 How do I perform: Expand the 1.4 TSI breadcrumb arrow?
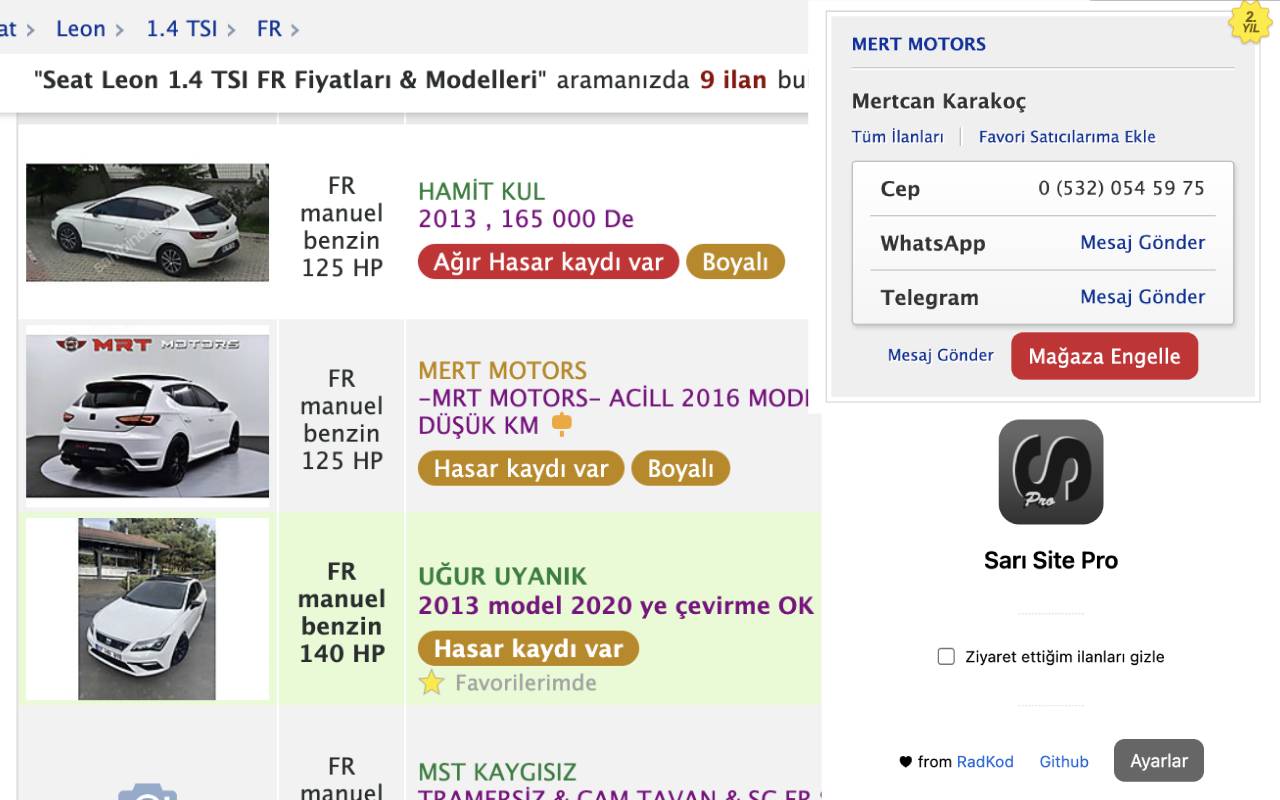[231, 30]
